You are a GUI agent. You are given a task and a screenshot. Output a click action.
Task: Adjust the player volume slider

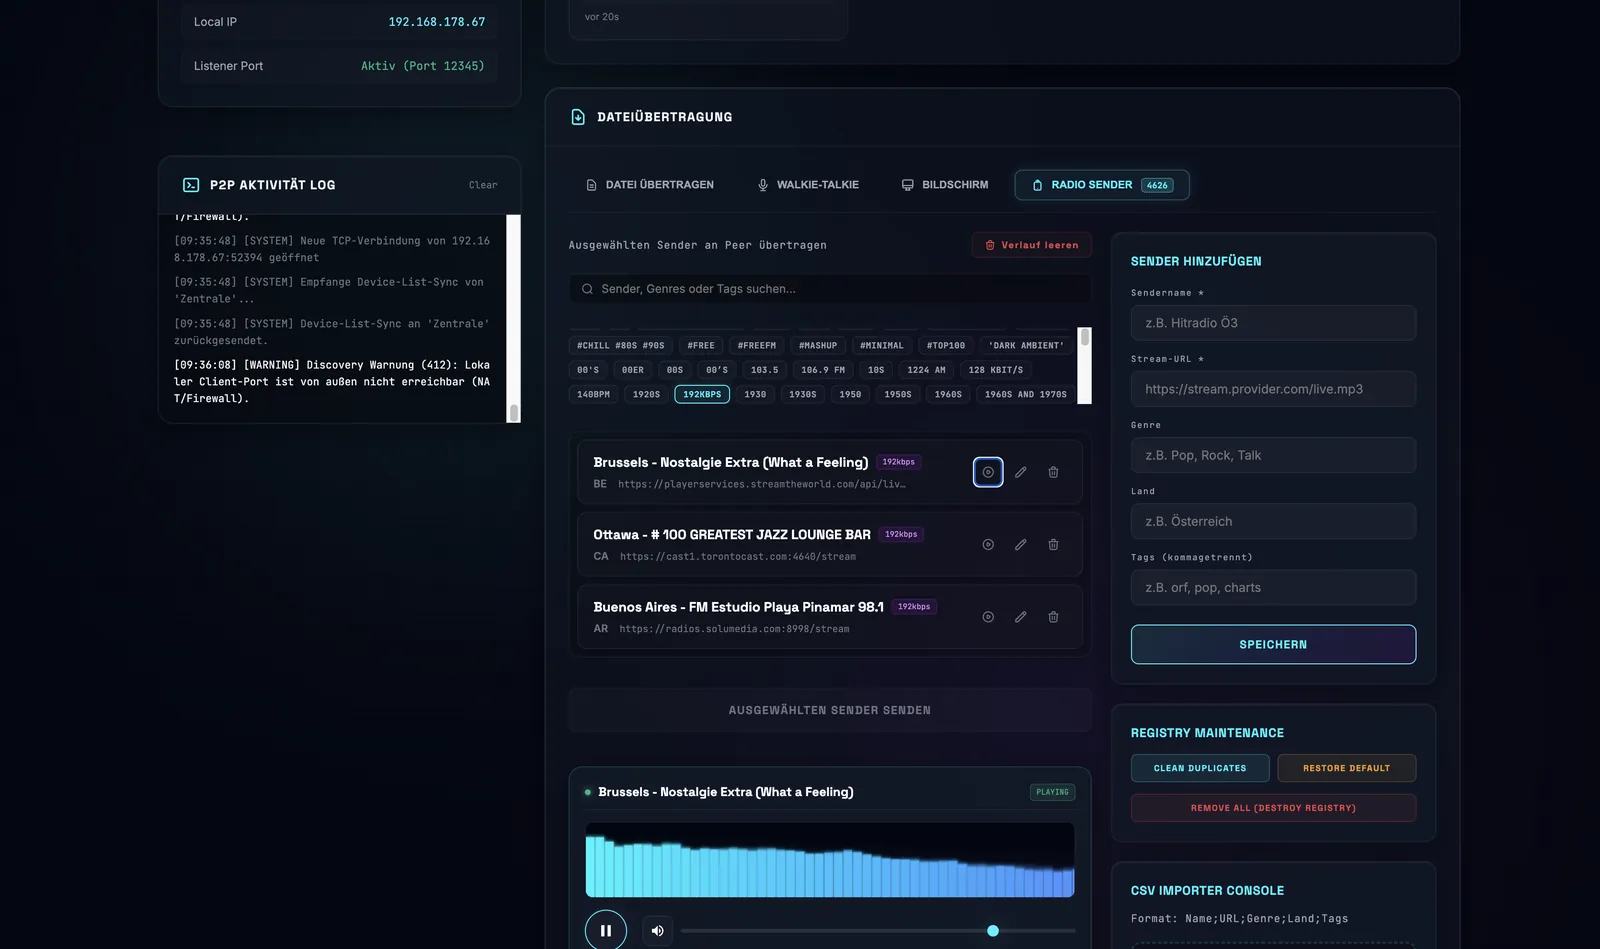[x=878, y=931]
